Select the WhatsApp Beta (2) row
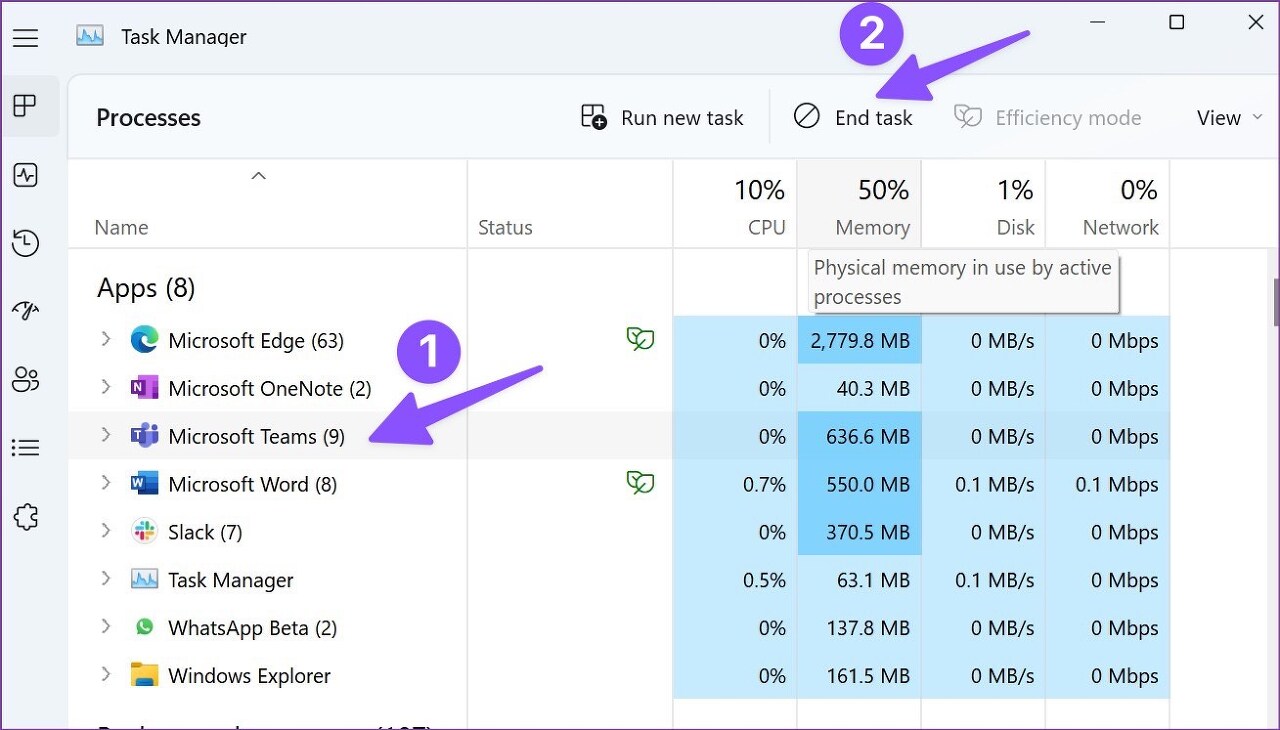 pyautogui.click(x=618, y=628)
